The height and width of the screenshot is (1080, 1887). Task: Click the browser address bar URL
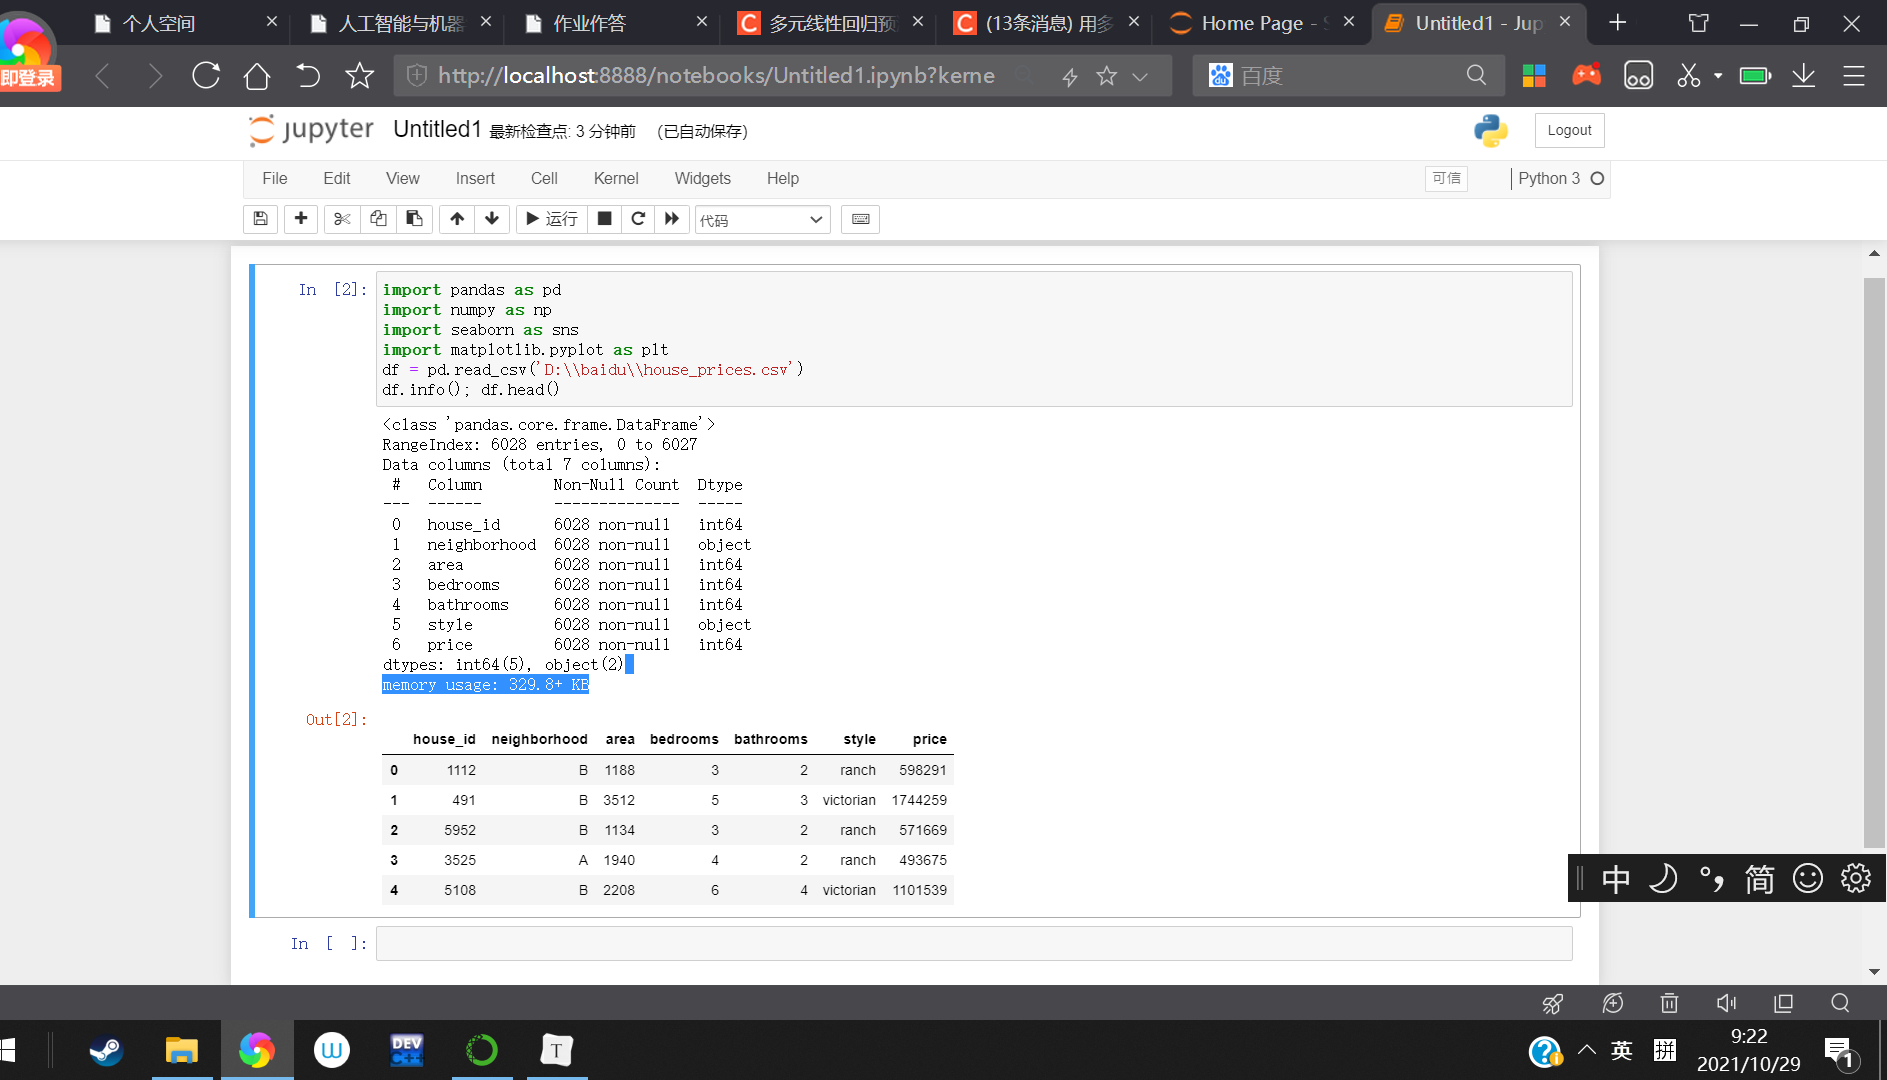tap(716, 75)
